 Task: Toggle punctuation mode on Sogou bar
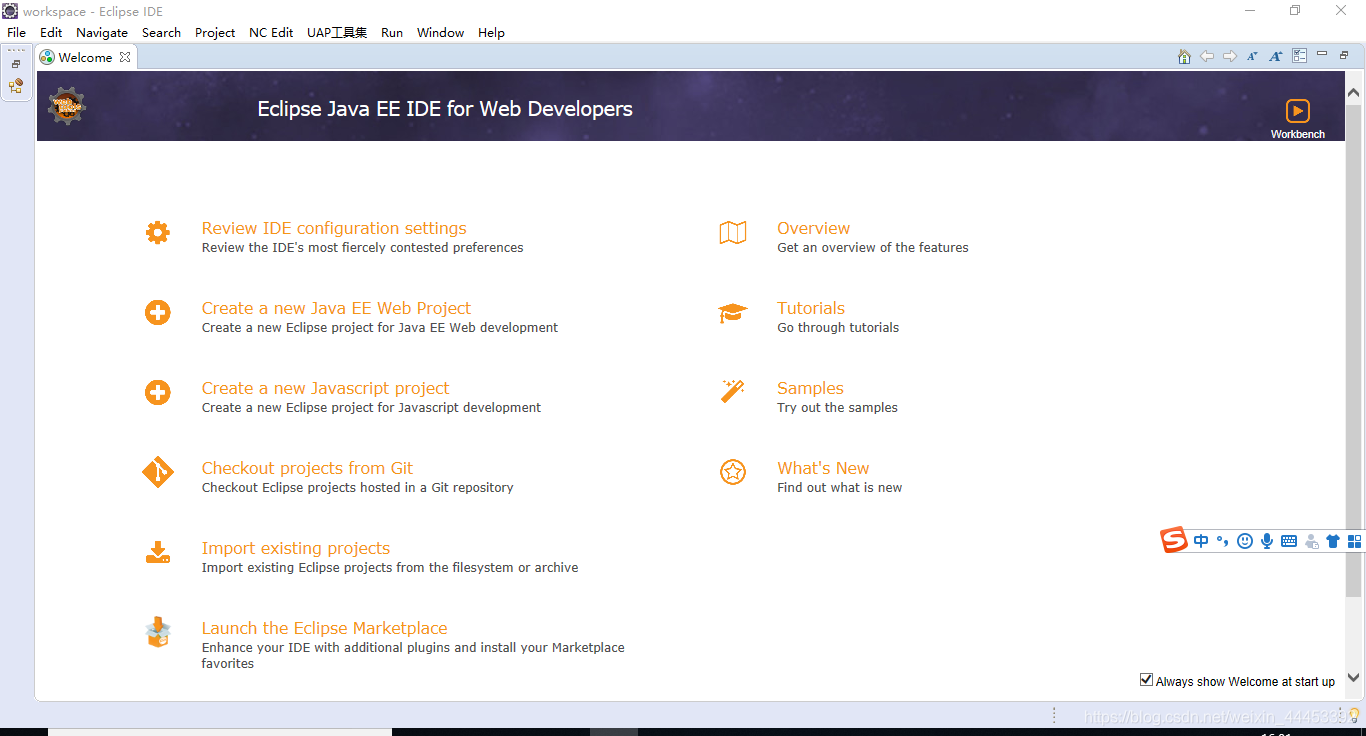pyautogui.click(x=1222, y=541)
